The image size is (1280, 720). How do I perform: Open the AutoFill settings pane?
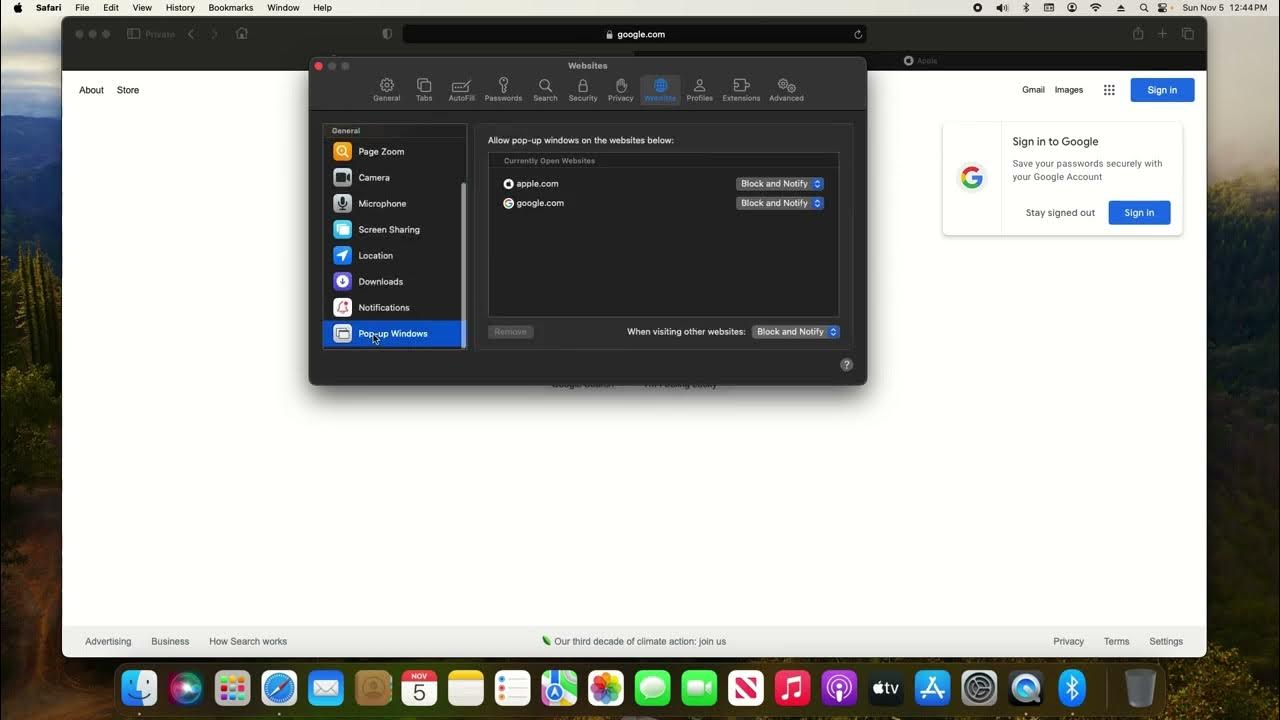[x=461, y=89]
